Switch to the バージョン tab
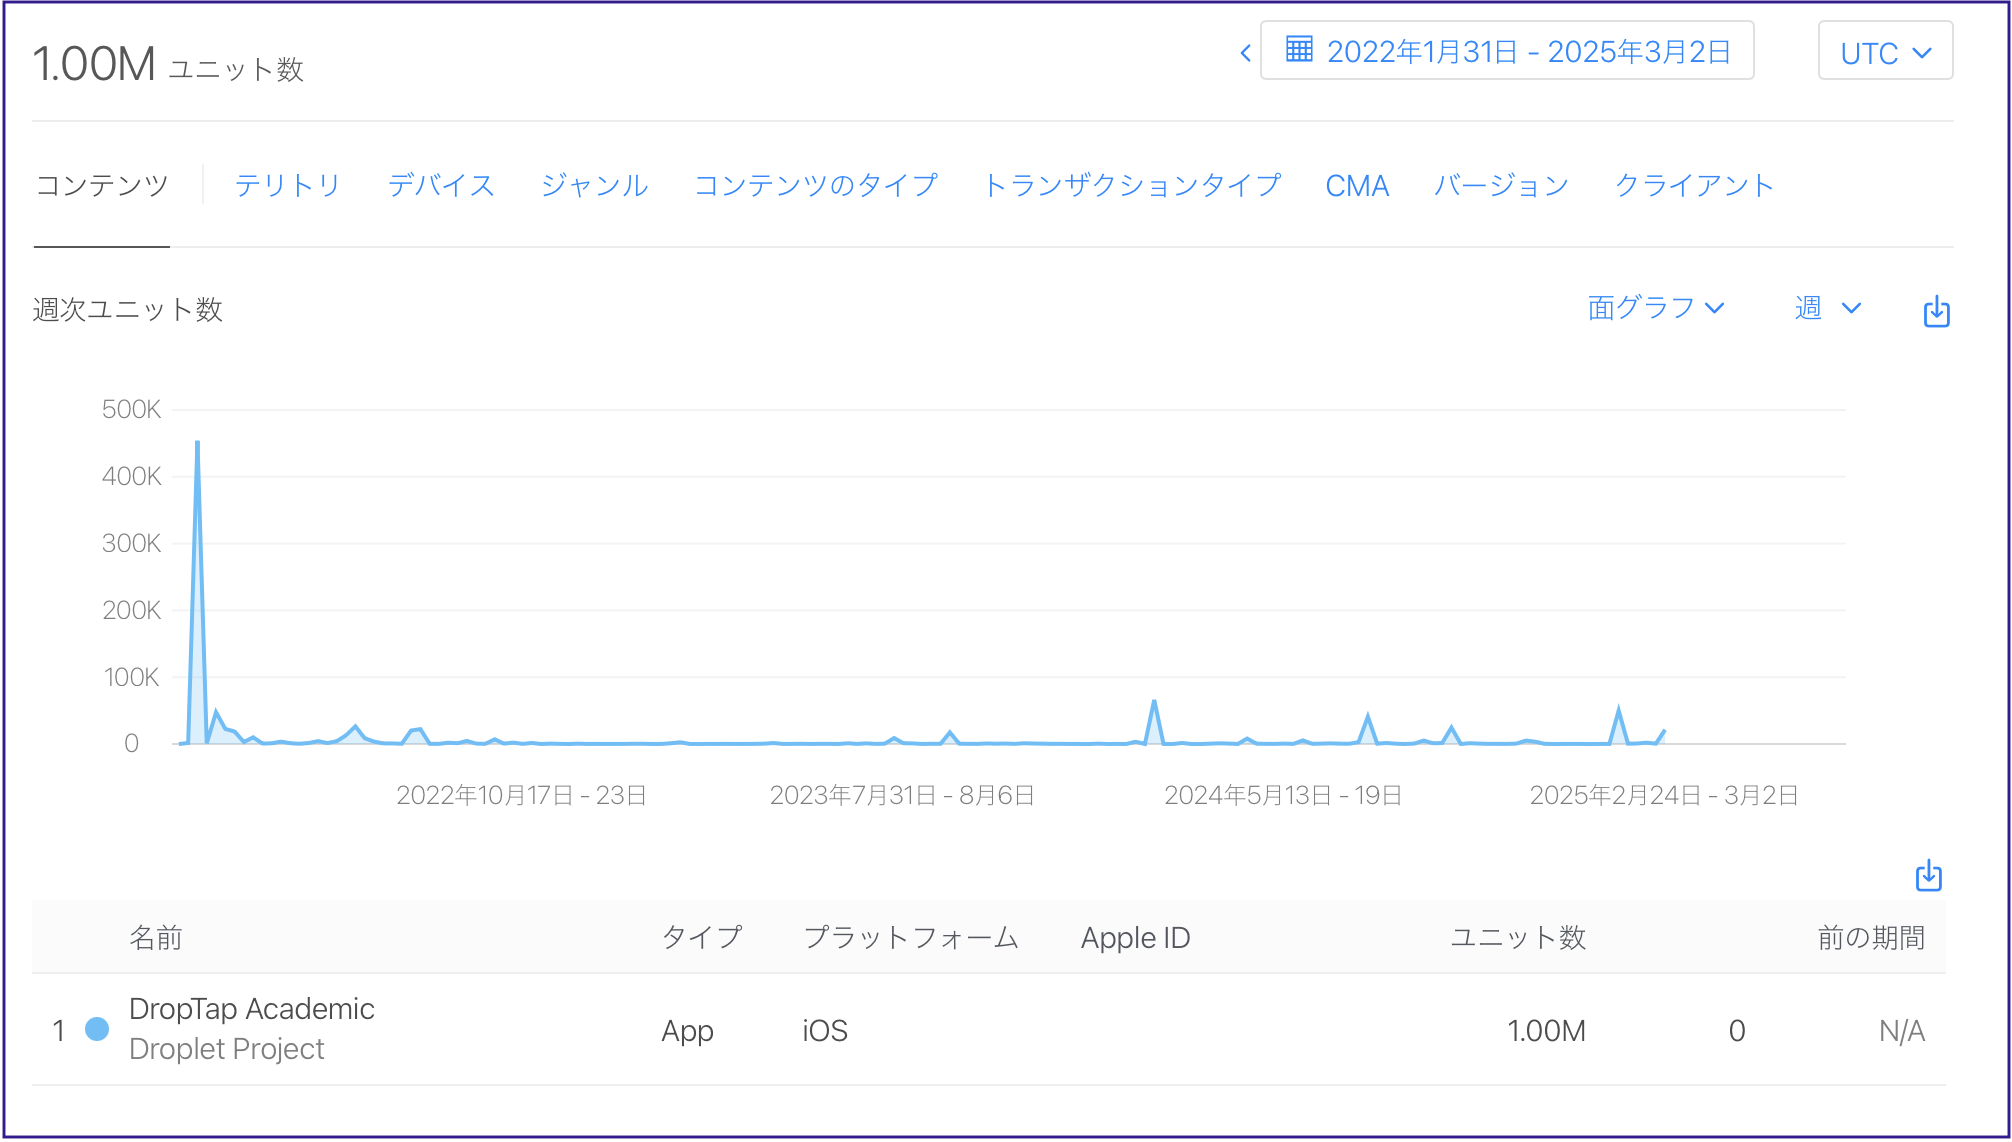Viewport: 2012px width, 1142px height. point(1500,185)
